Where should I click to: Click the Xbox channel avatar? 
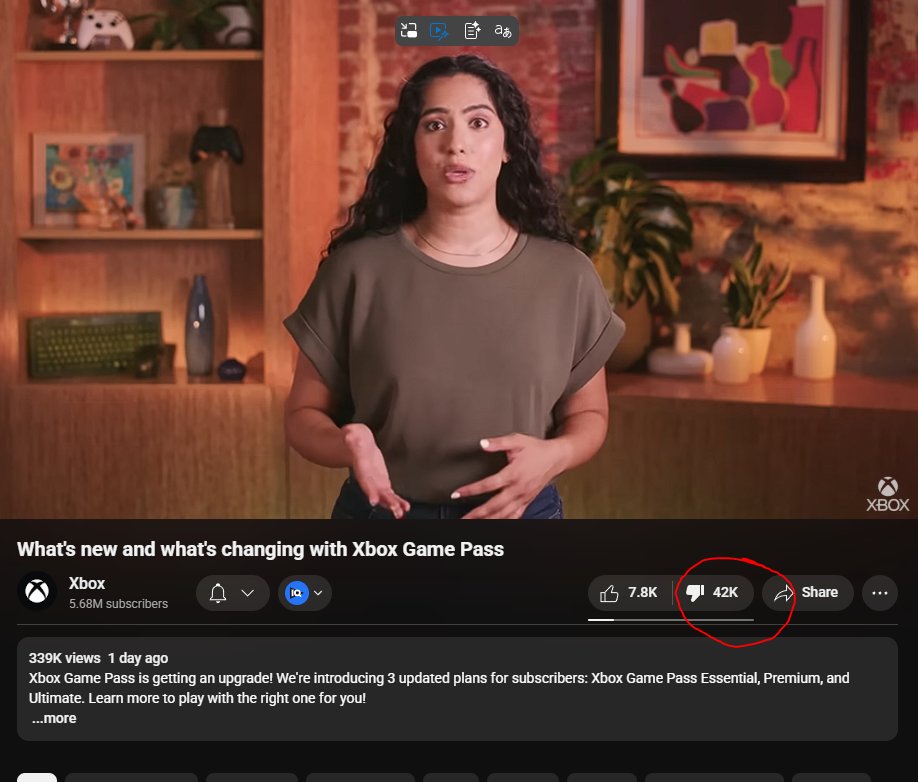click(37, 591)
